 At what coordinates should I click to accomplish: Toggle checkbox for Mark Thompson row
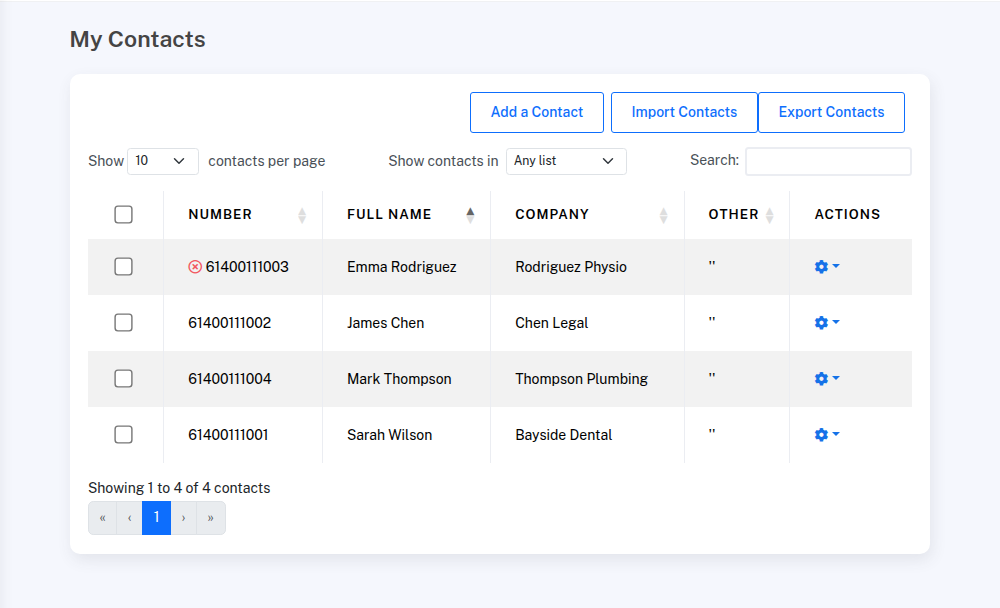tap(124, 379)
